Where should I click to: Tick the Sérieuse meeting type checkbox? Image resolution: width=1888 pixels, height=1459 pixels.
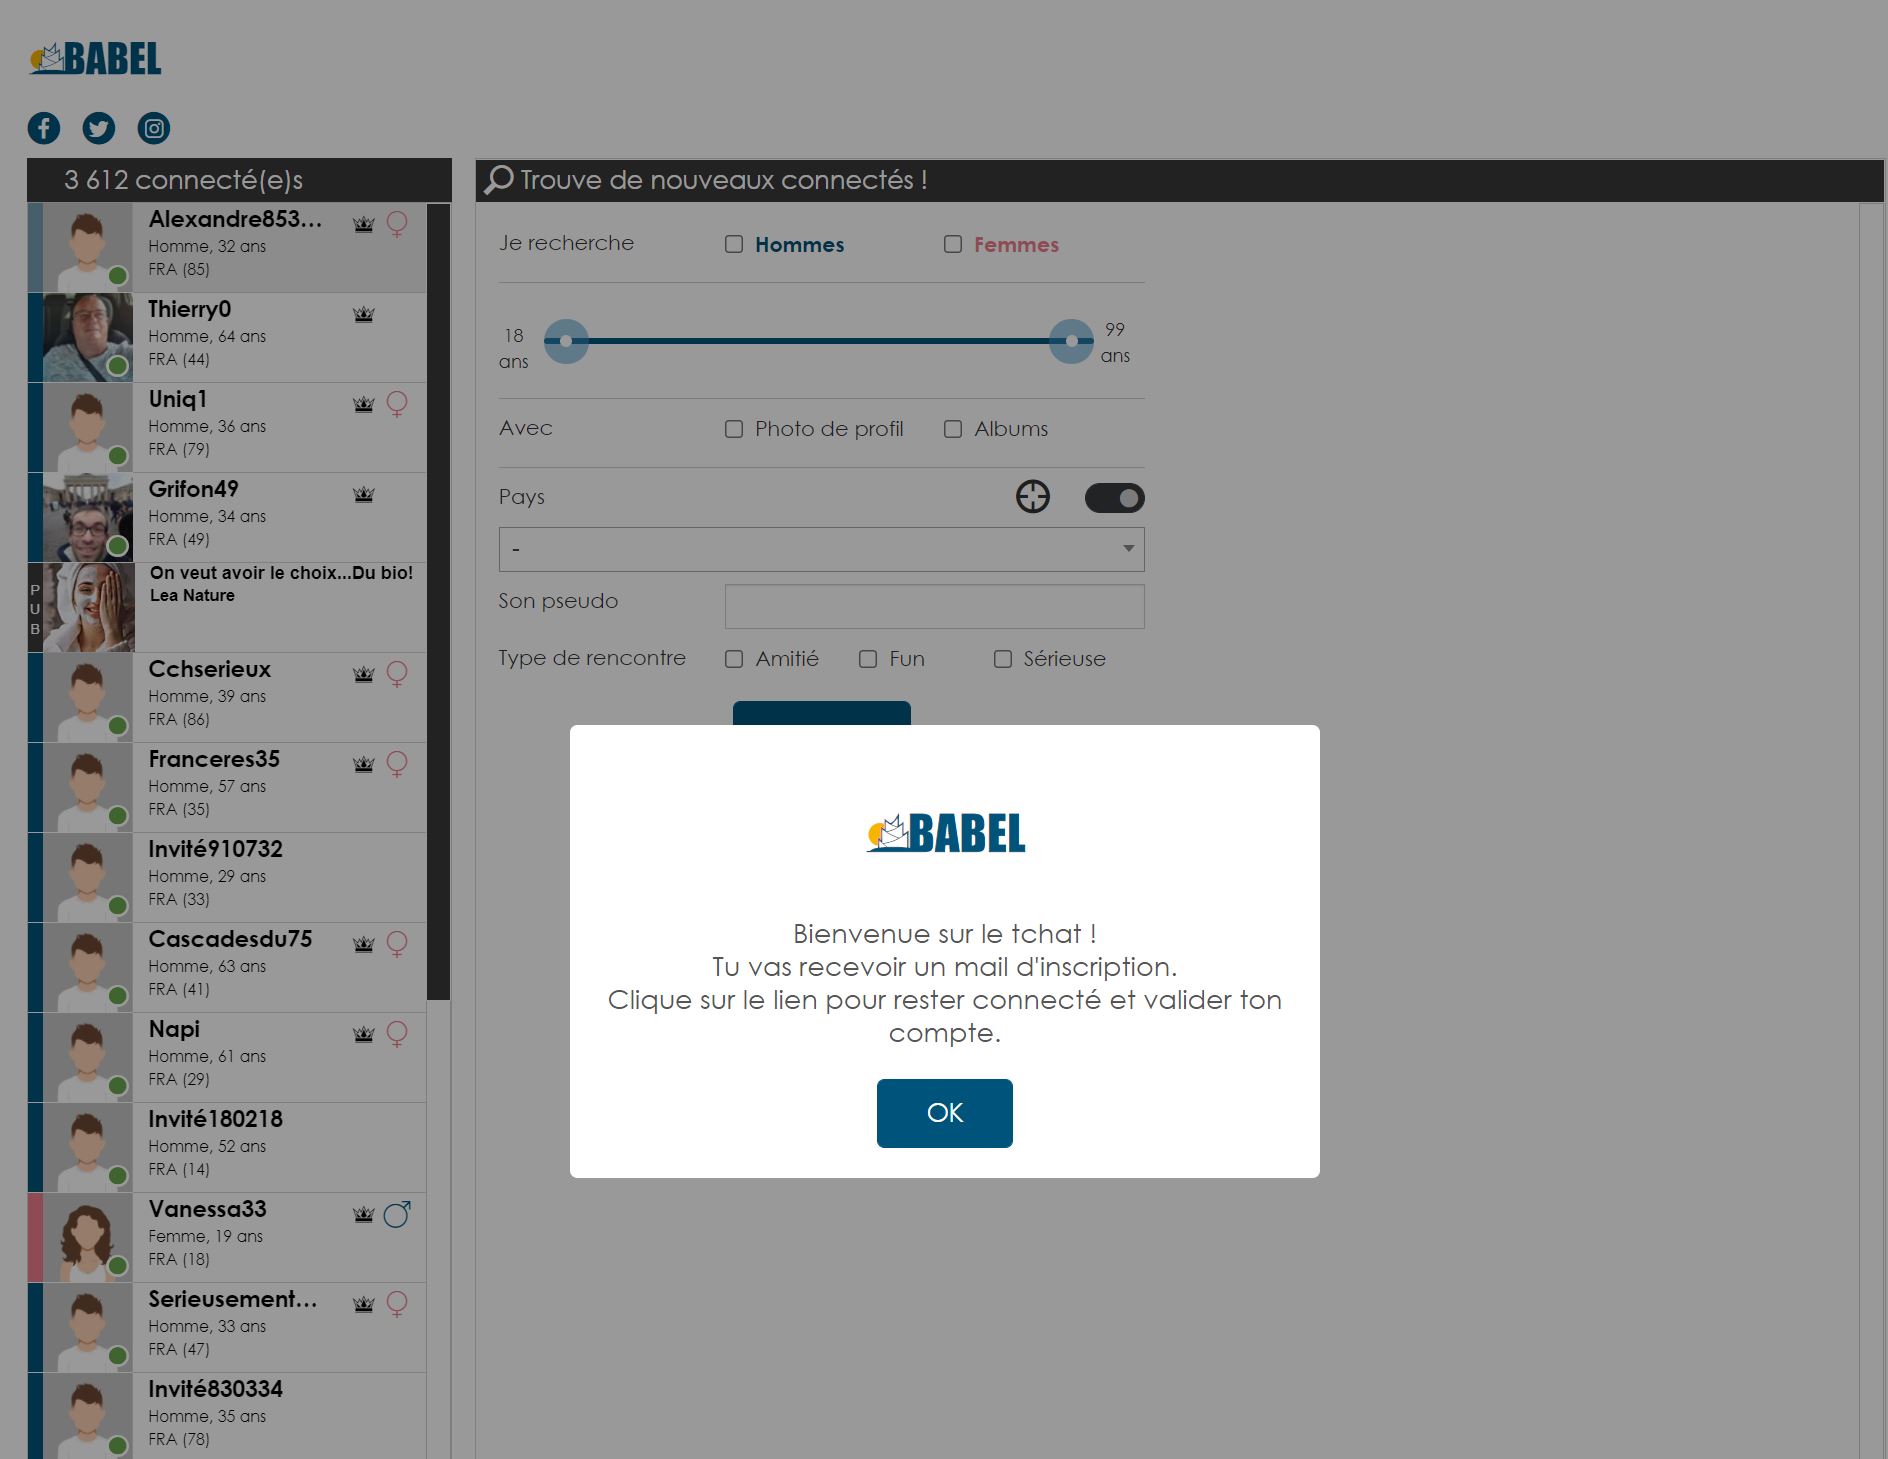[1002, 659]
